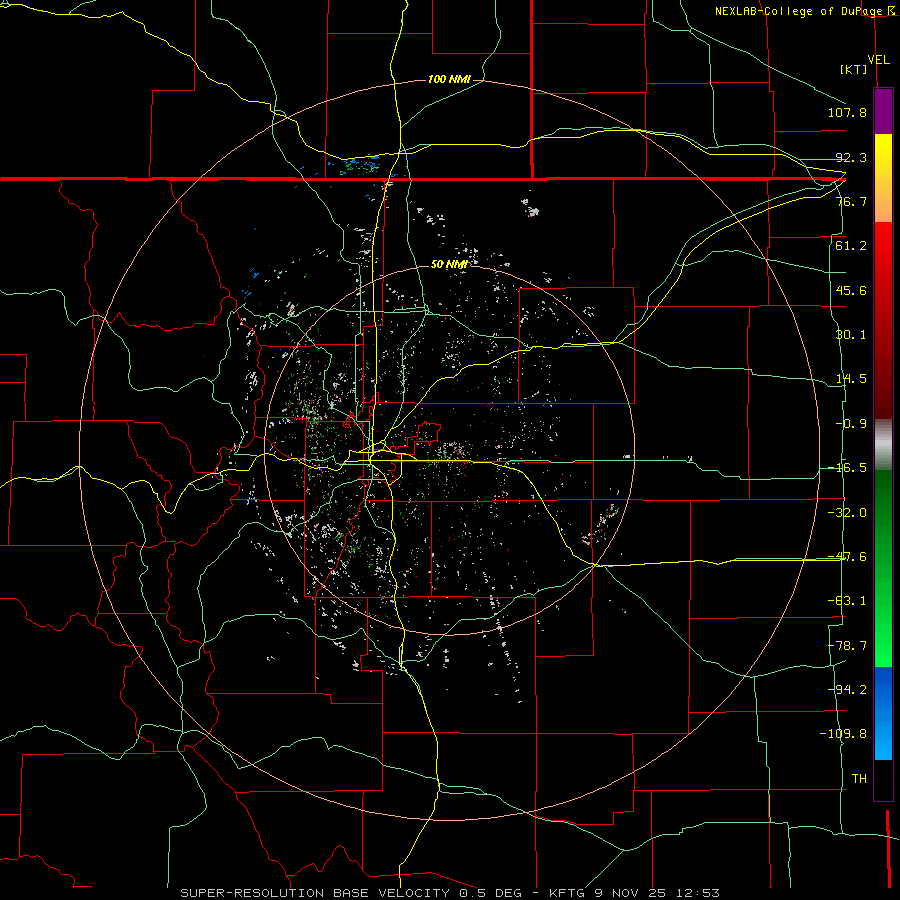Viewport: 900px width, 900px height.
Task: Select the -47.6 value on the velocity scale
Action: click(x=847, y=557)
